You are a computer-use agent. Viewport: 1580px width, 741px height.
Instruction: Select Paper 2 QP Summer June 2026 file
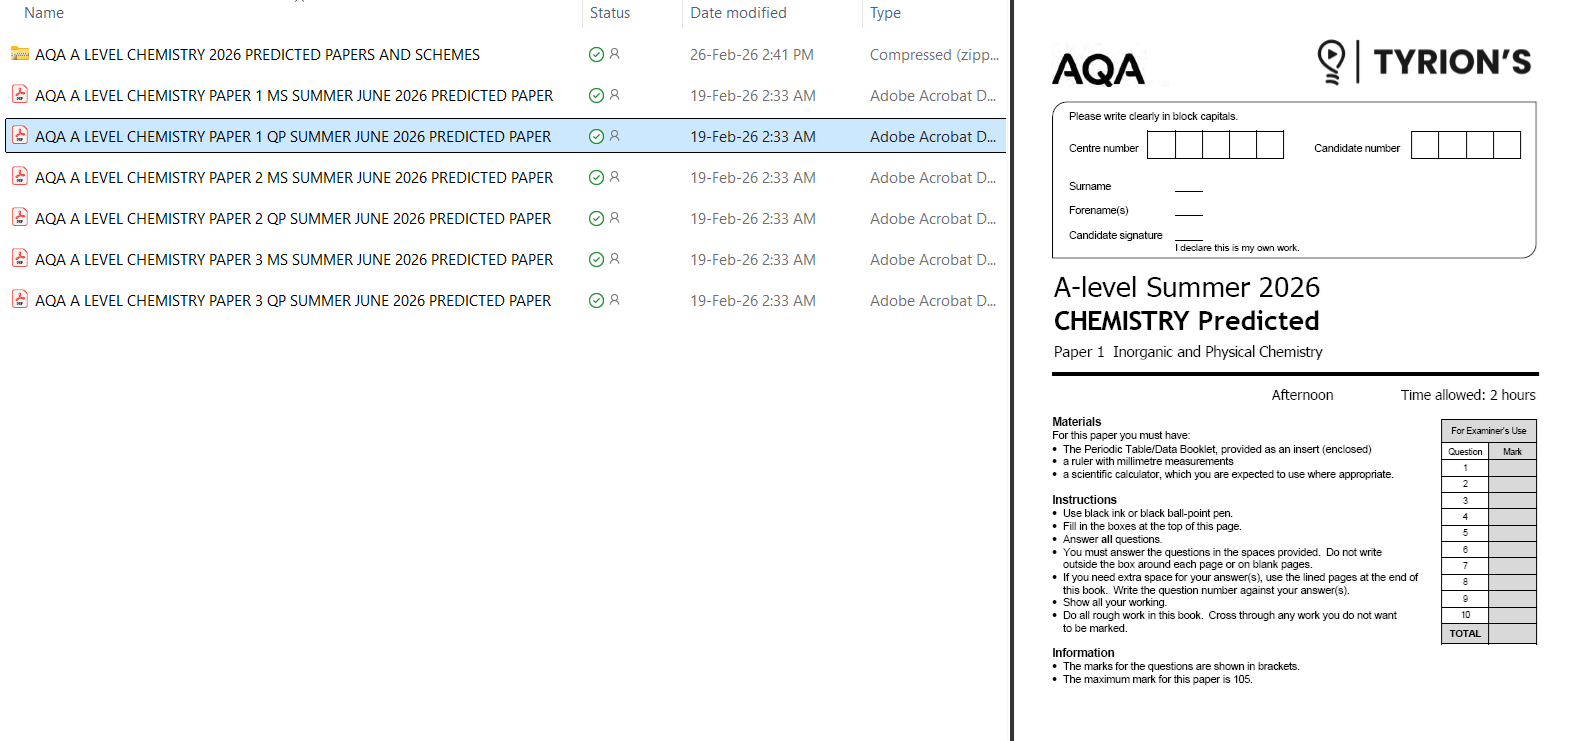[293, 219]
